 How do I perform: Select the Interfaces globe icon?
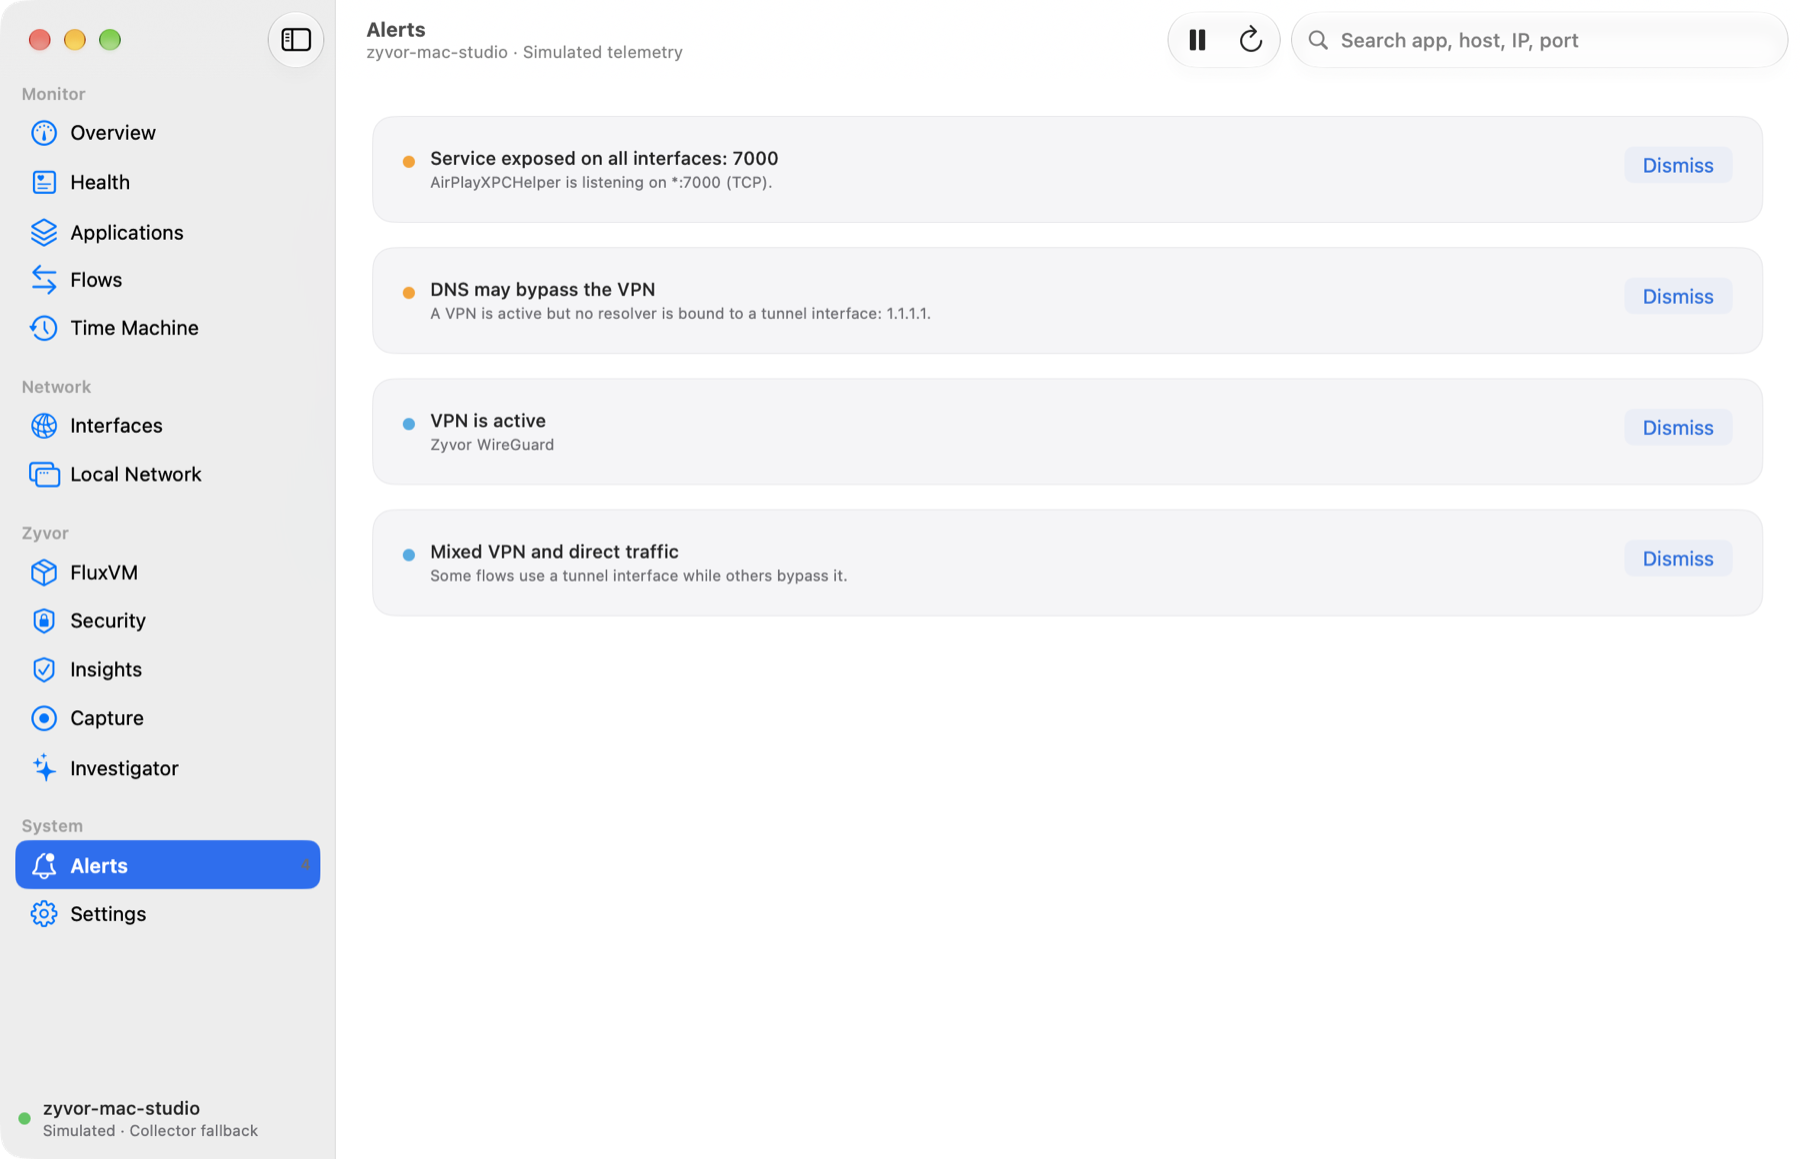coord(44,426)
